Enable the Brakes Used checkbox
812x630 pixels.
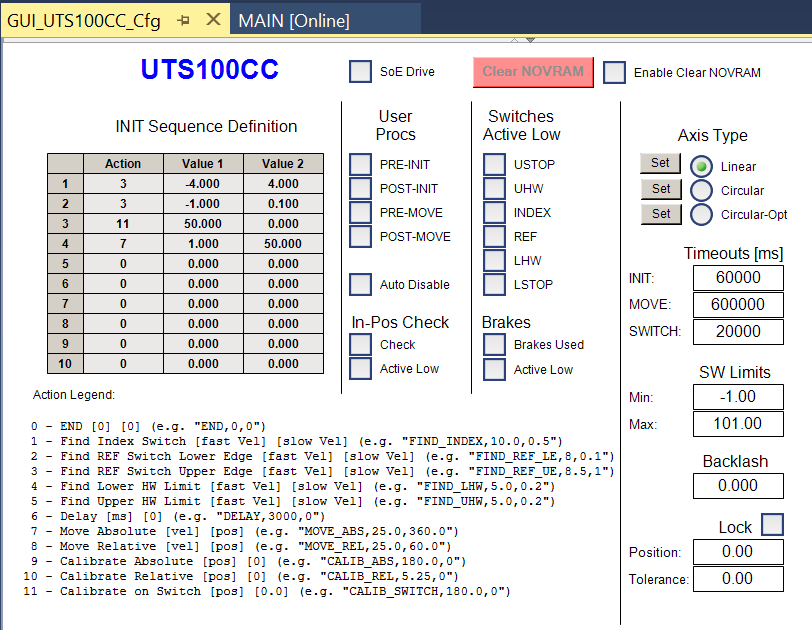(x=493, y=342)
